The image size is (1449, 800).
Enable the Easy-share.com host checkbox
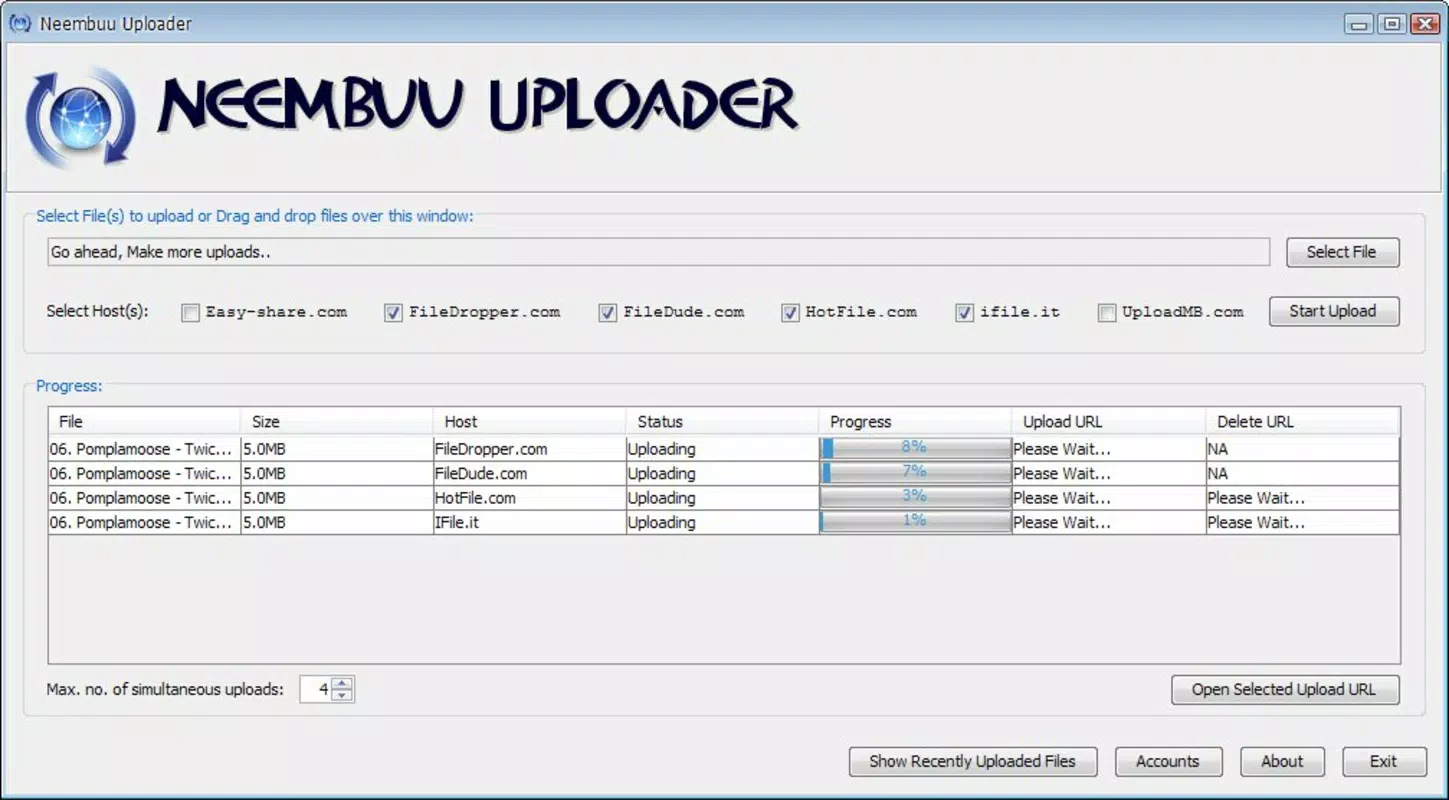coord(190,313)
